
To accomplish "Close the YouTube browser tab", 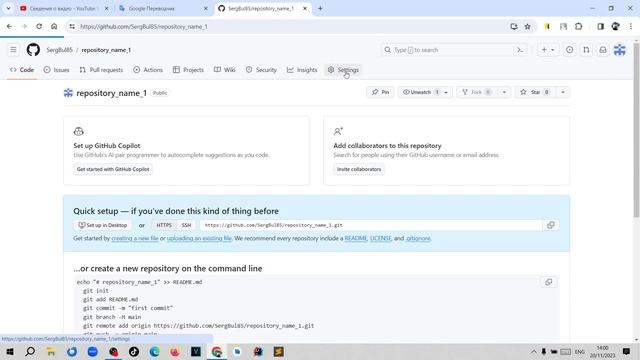I will click(x=107, y=8).
